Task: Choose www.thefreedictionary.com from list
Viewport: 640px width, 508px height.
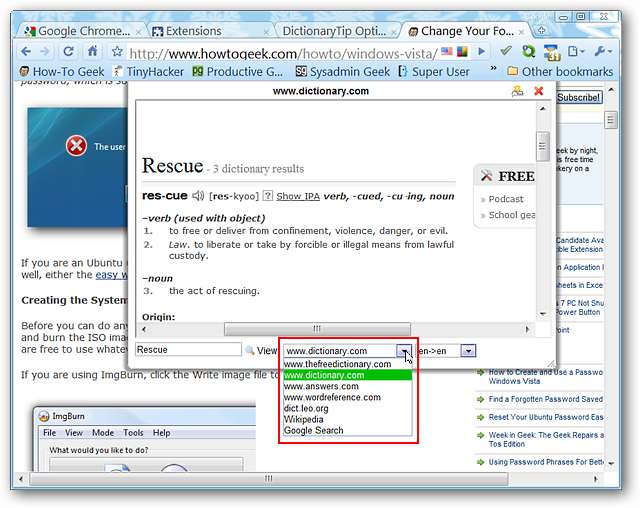Action: tap(347, 364)
